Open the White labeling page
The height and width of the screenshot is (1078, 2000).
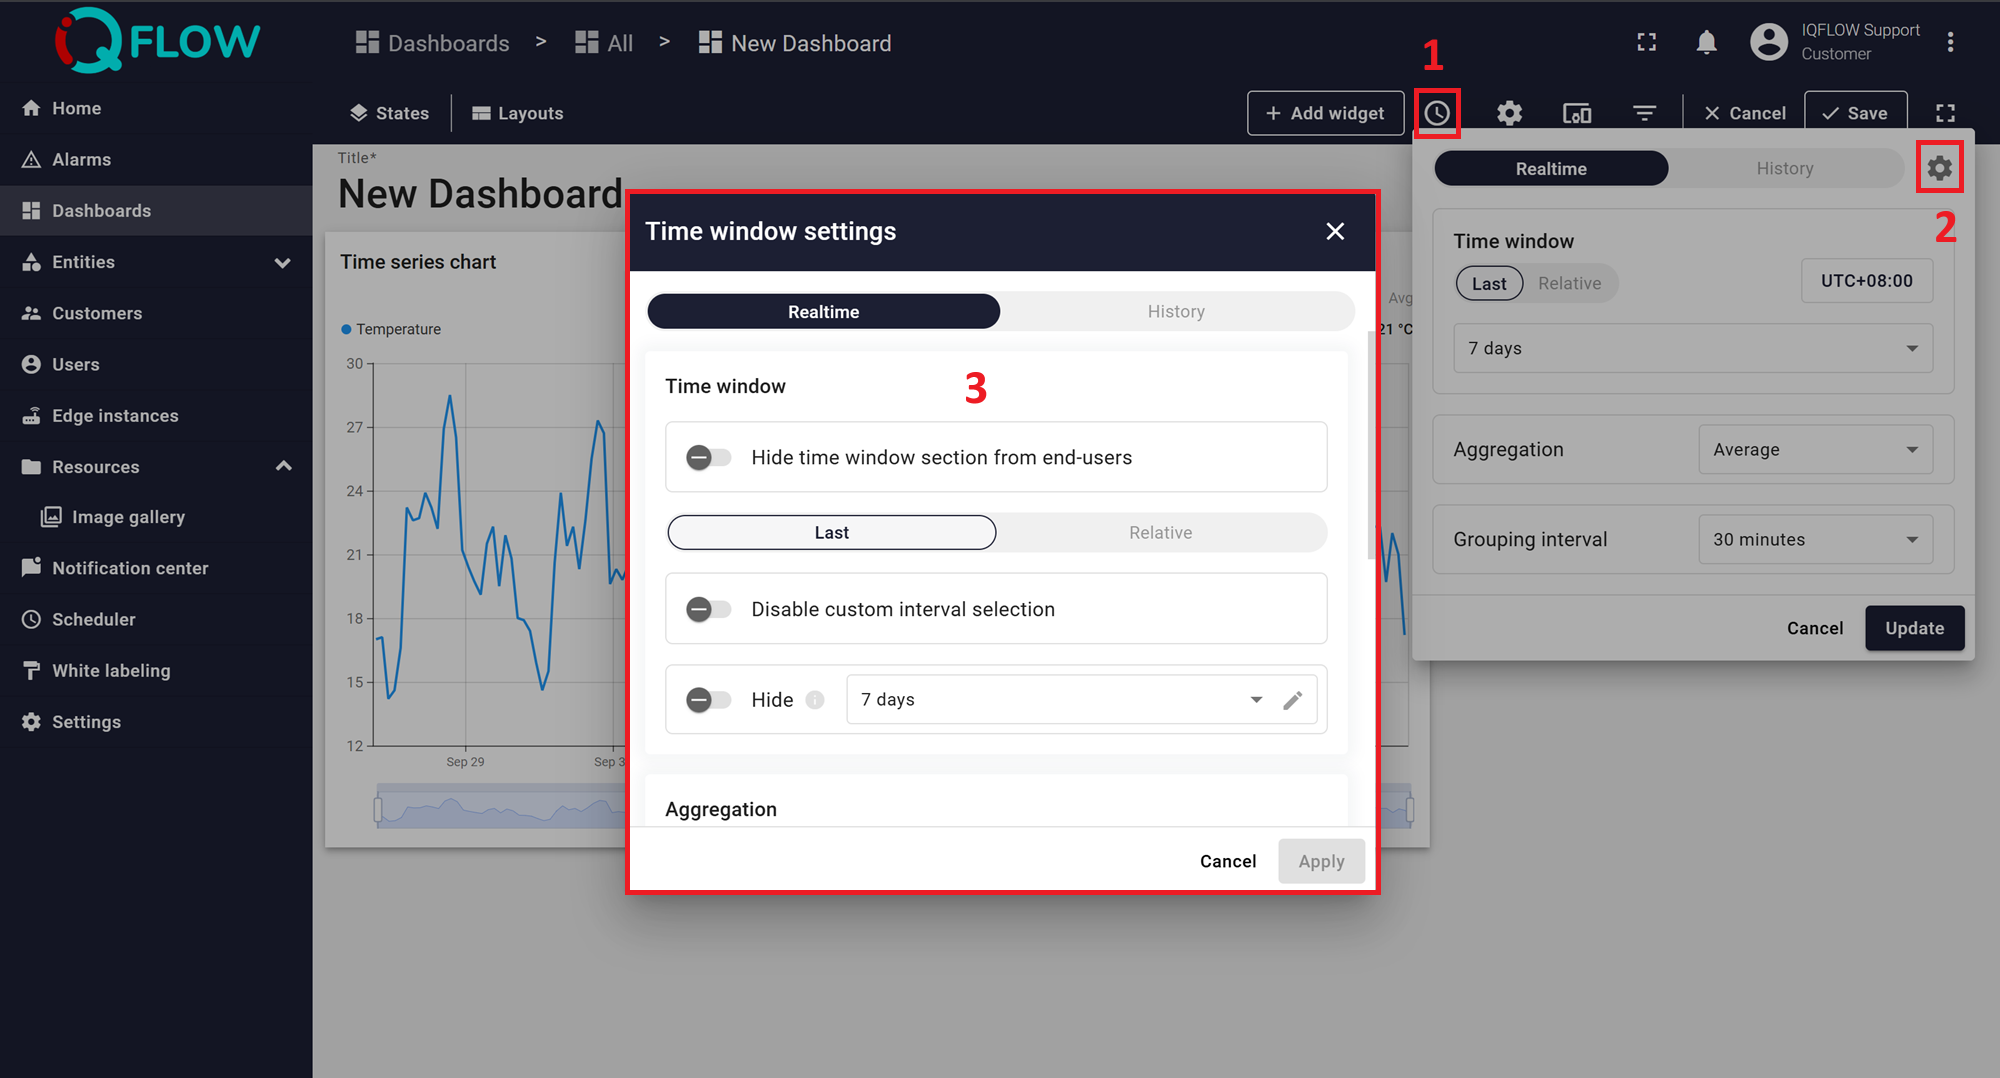pyautogui.click(x=110, y=670)
